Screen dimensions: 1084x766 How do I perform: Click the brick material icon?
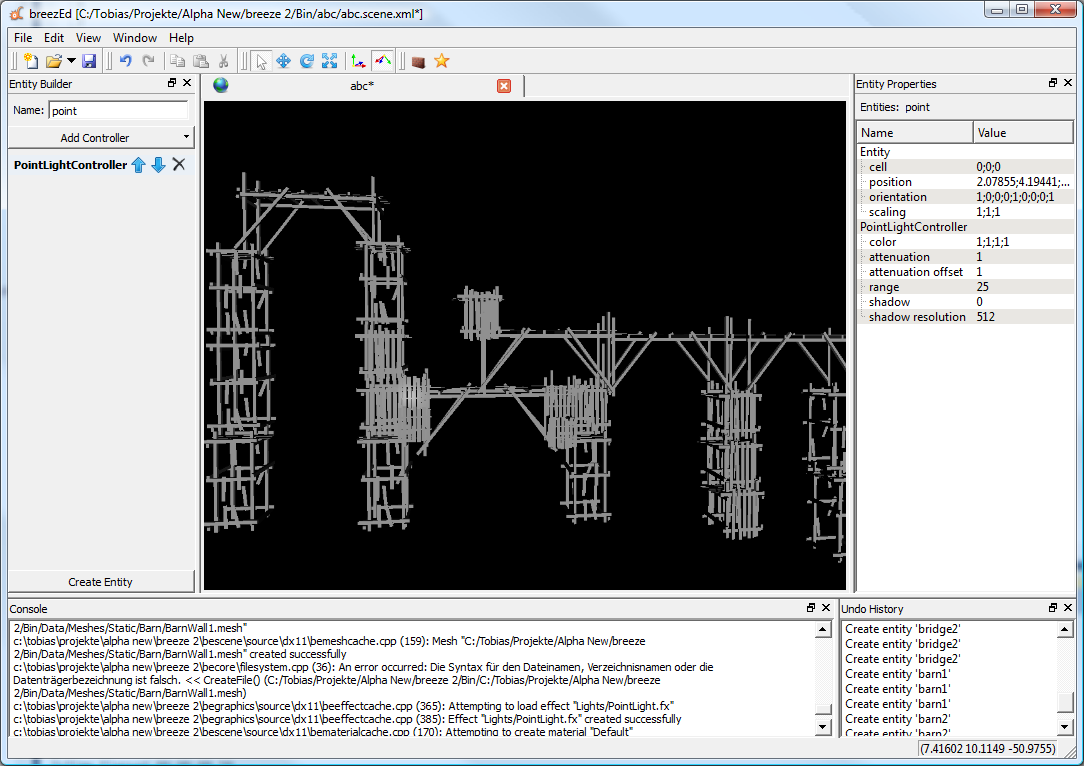(x=418, y=62)
